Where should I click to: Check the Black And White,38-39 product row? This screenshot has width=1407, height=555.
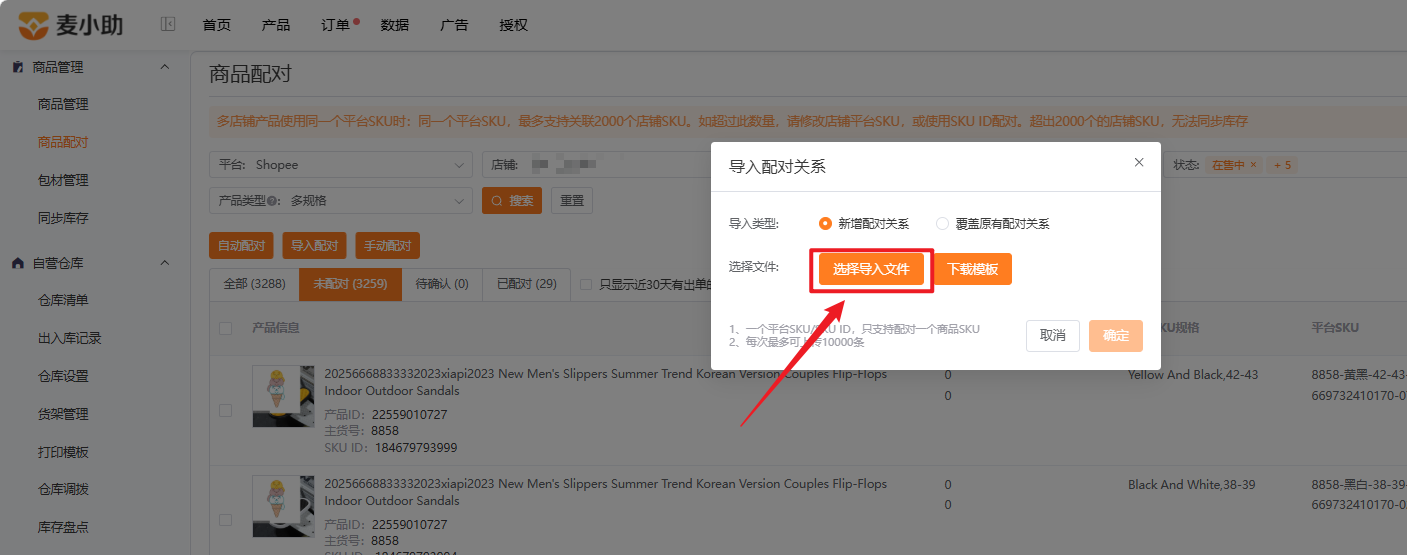pyautogui.click(x=225, y=520)
